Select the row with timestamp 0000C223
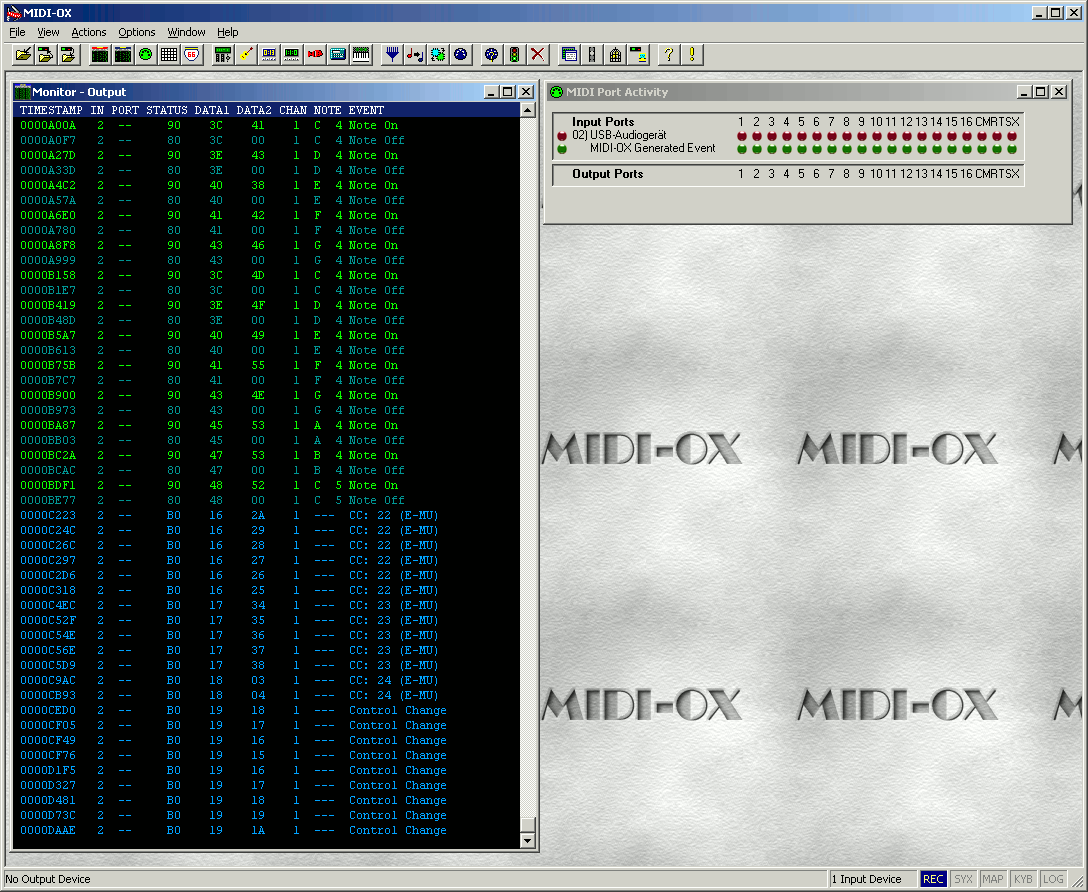The width and height of the screenshot is (1088, 892). 266,515
